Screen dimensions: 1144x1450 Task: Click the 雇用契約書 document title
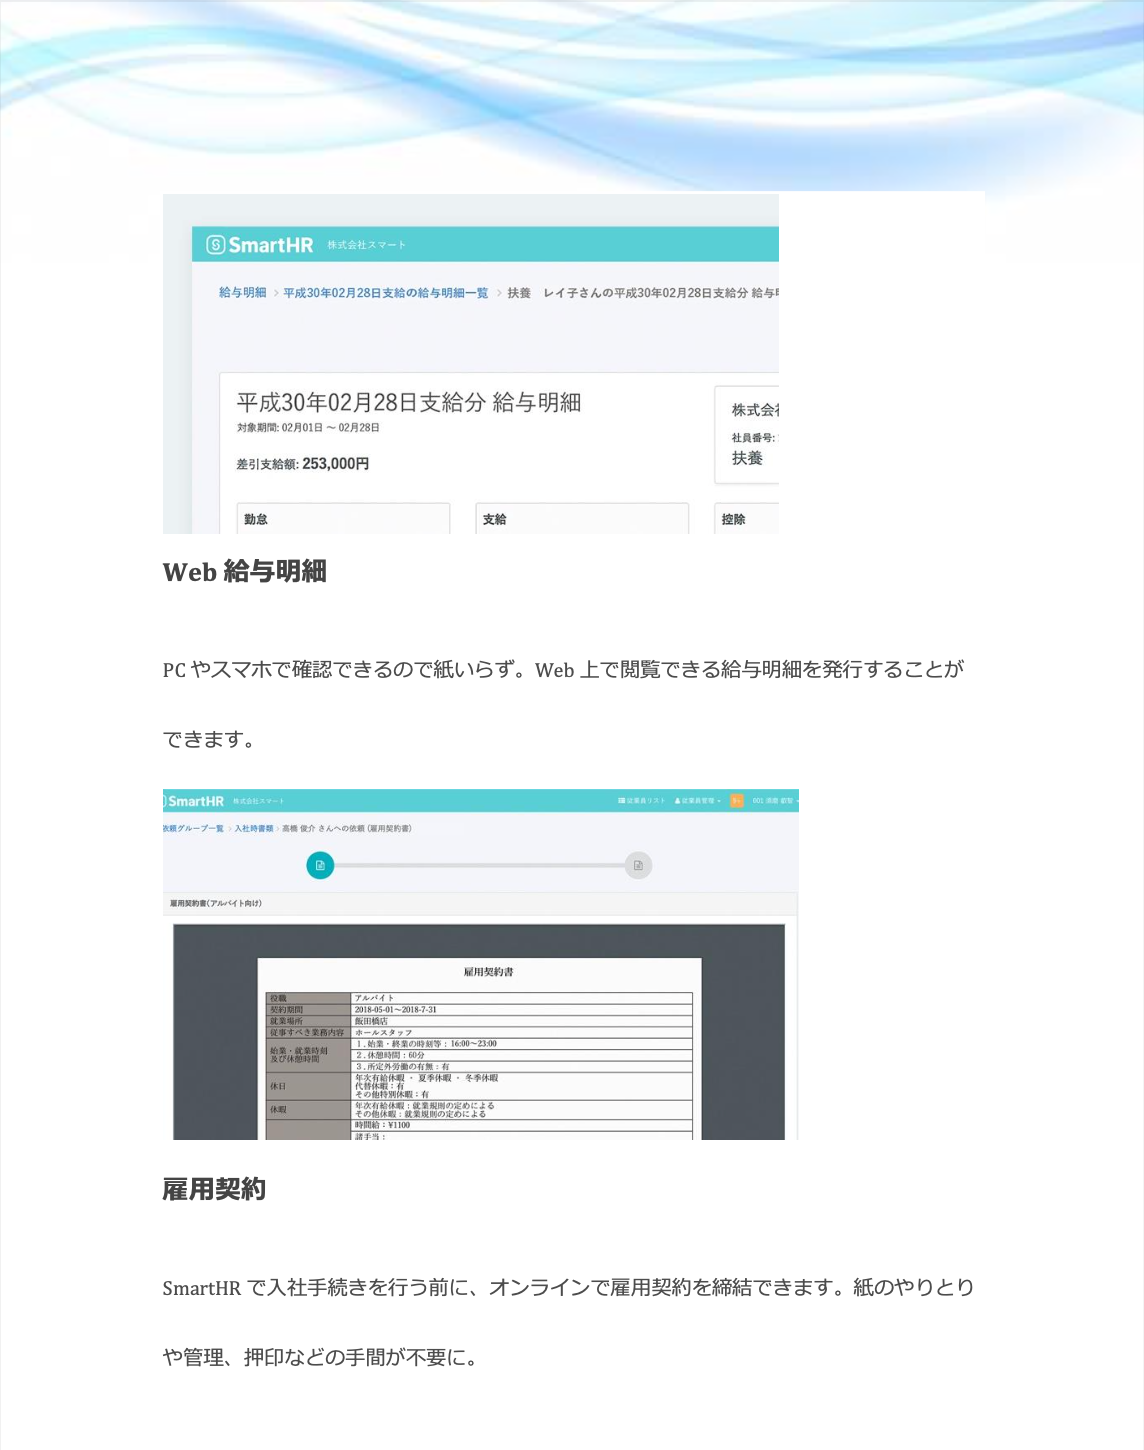point(488,972)
